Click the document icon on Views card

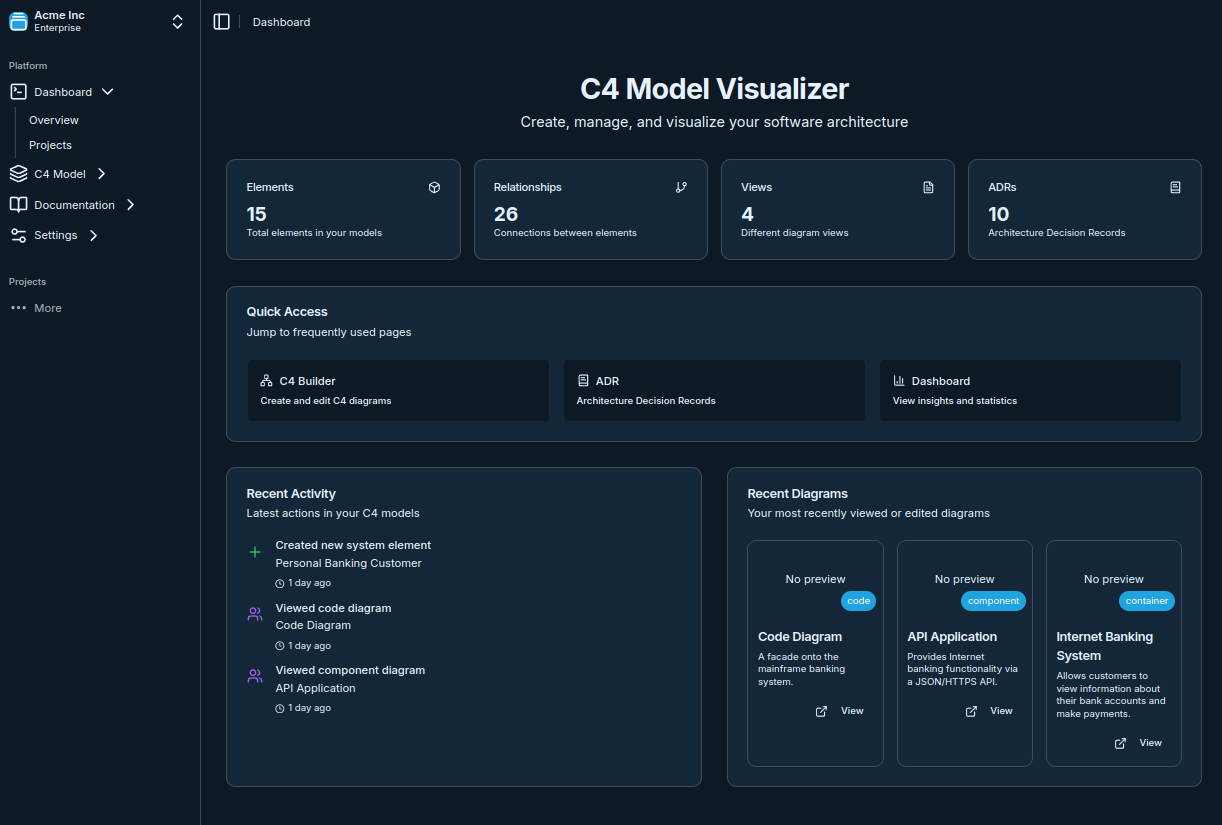click(928, 187)
